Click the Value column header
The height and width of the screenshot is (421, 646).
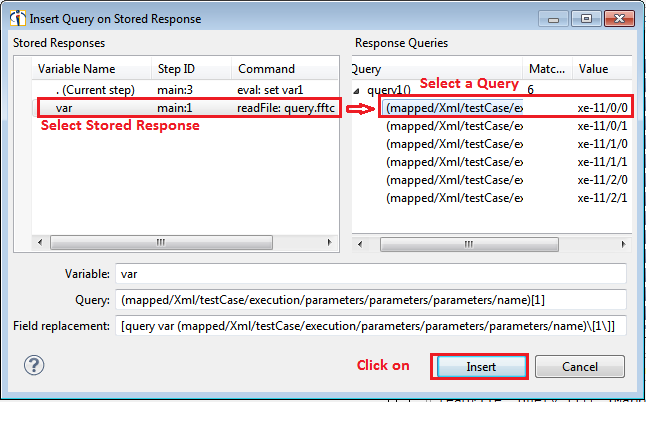600,69
